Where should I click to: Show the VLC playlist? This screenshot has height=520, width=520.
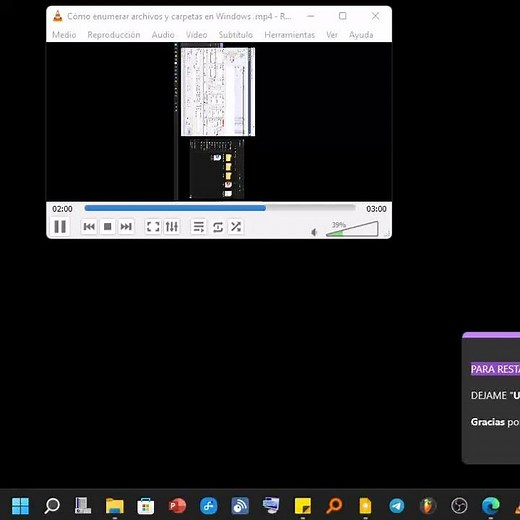(199, 227)
